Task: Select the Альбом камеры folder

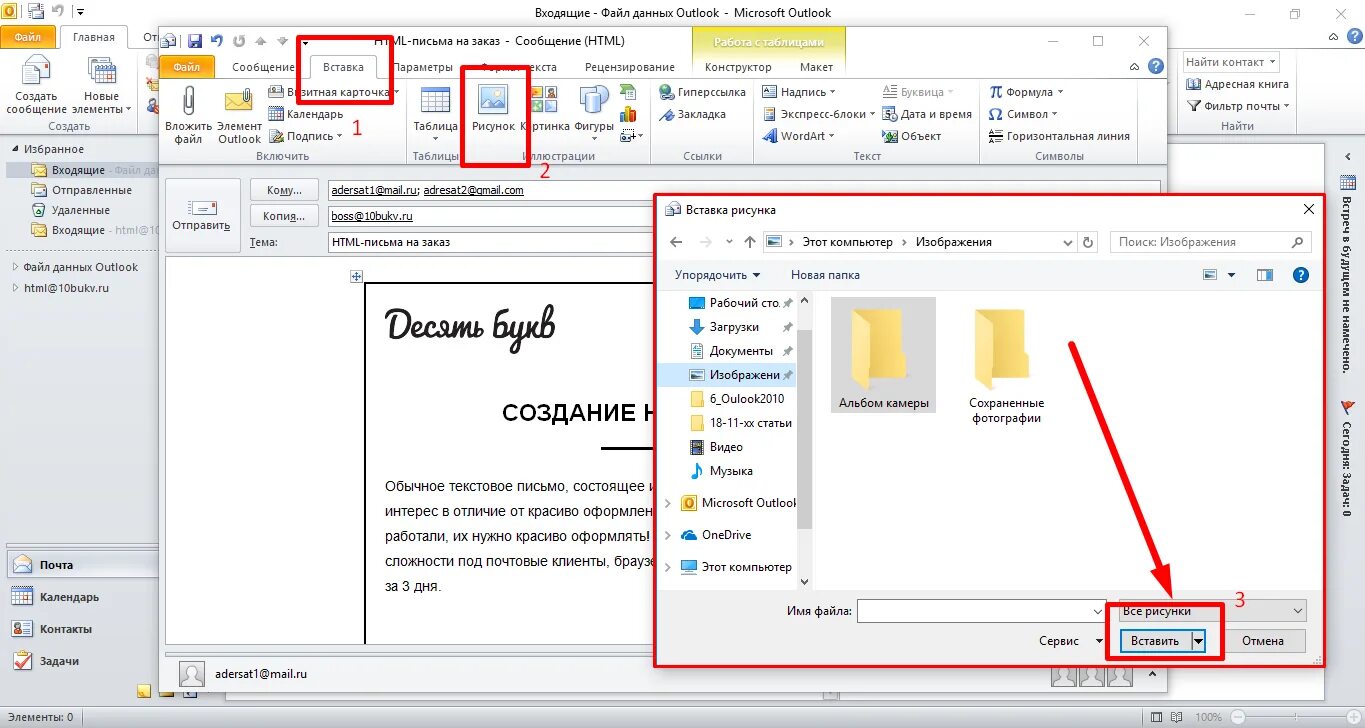Action: 884,355
